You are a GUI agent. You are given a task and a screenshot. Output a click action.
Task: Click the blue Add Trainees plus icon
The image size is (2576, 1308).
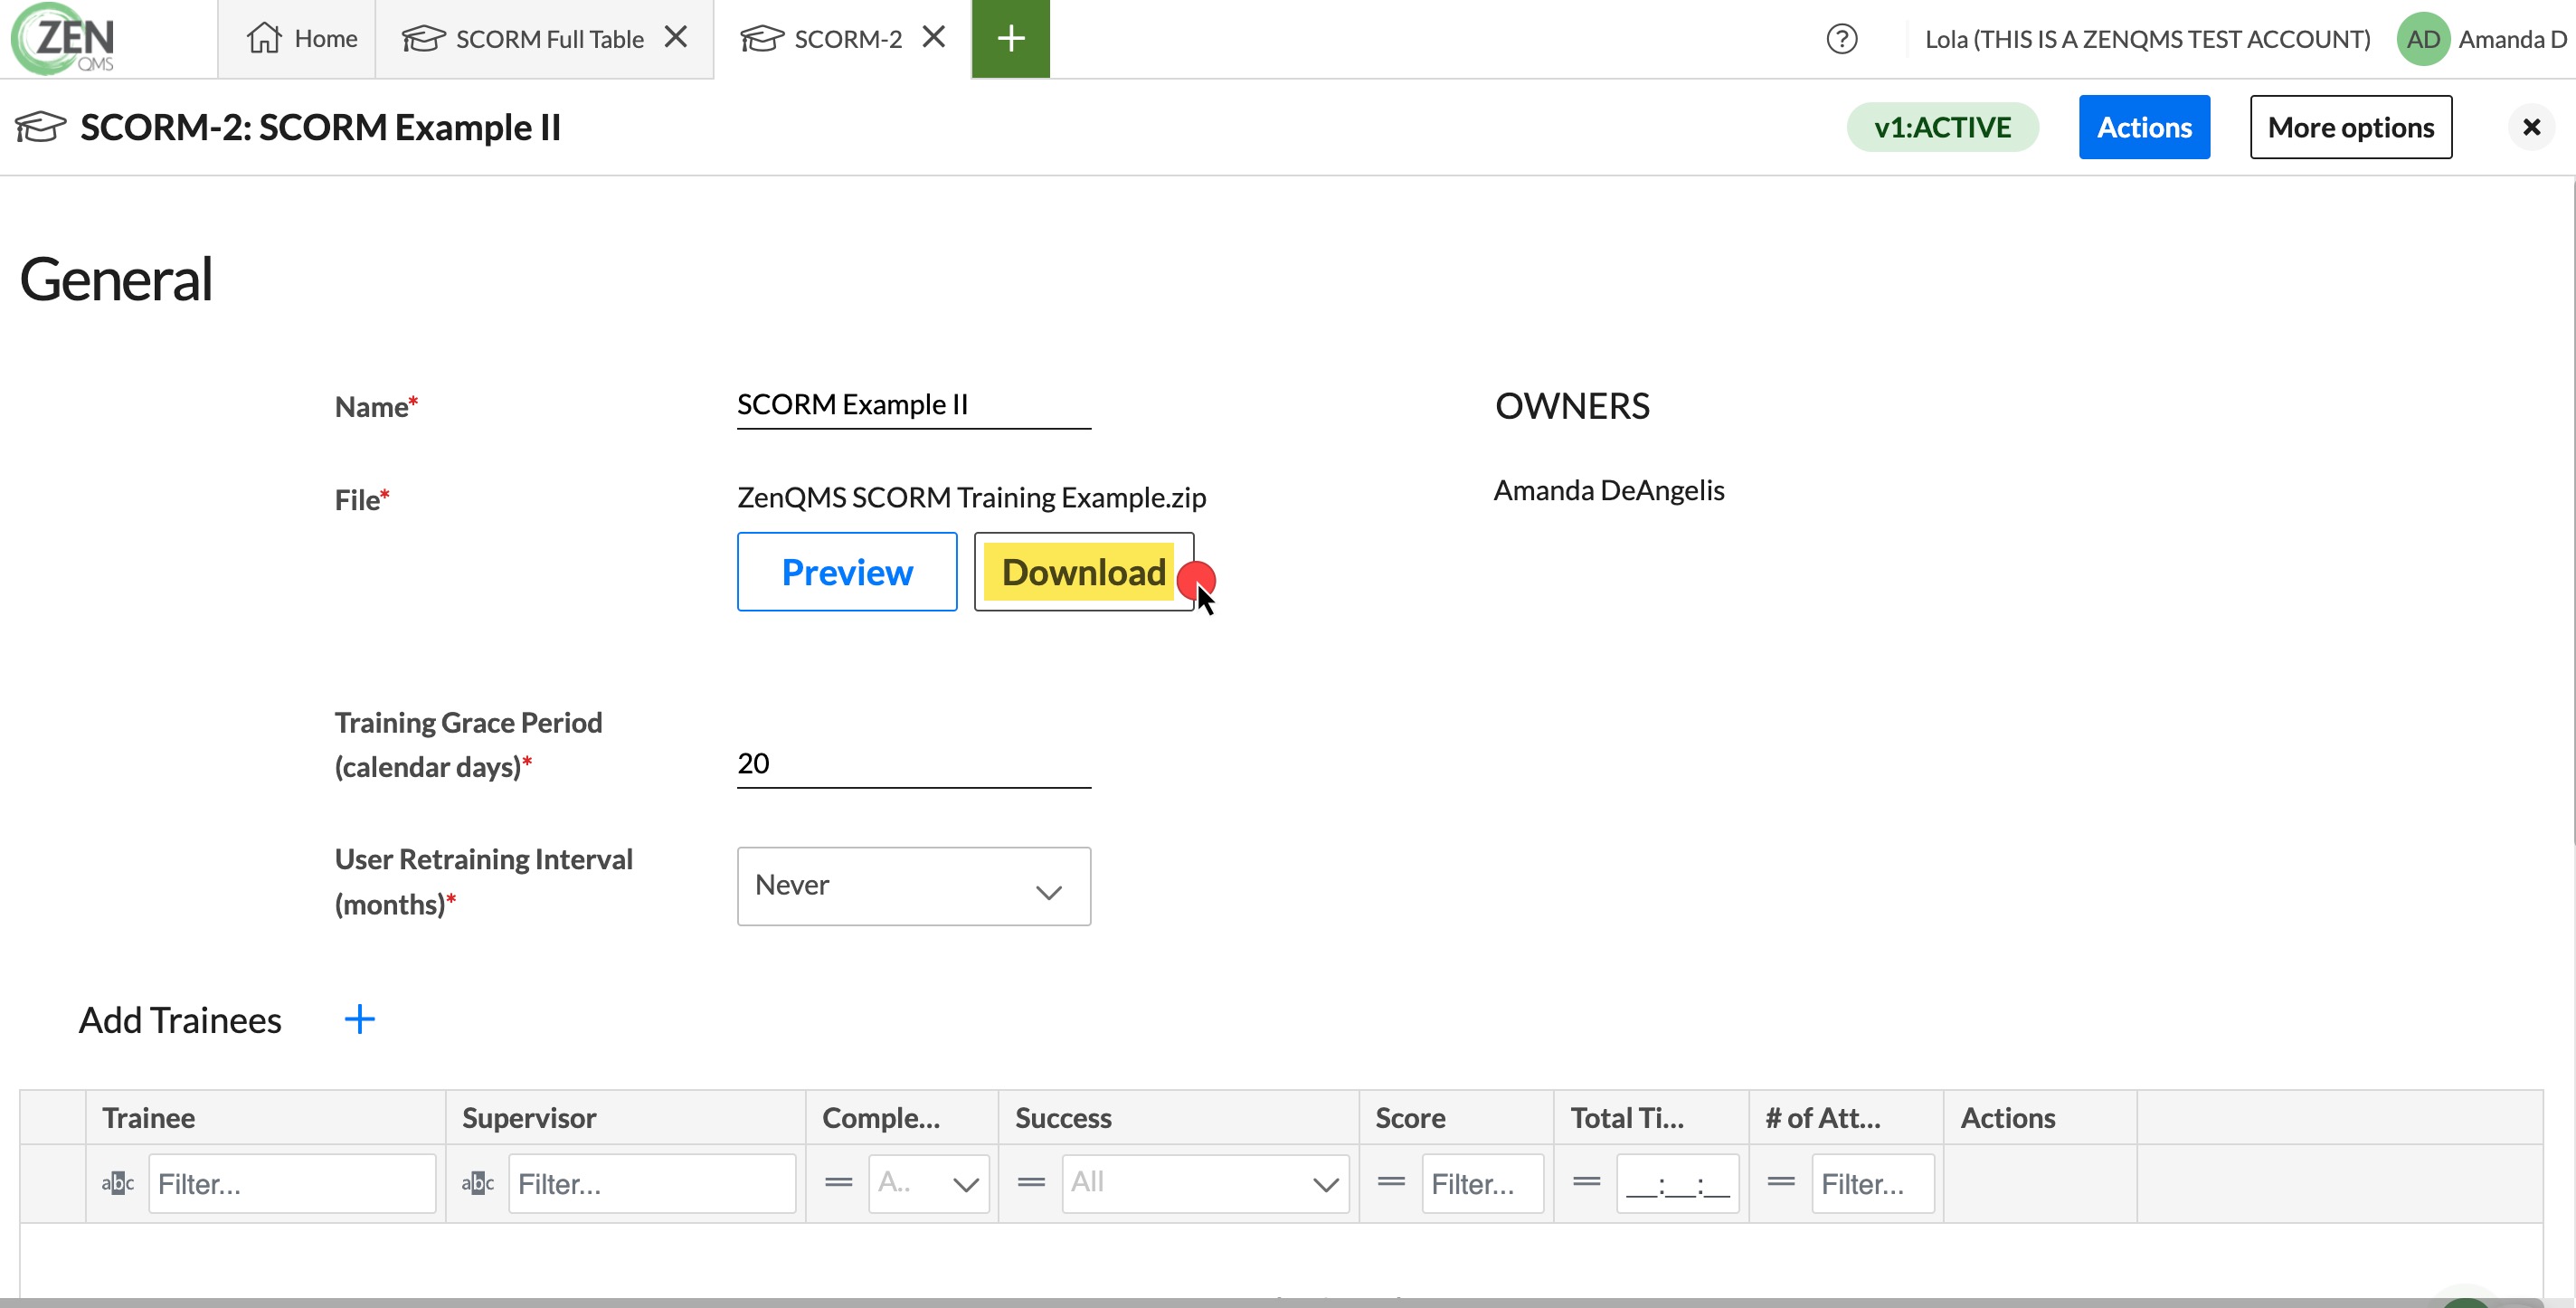click(x=359, y=1019)
